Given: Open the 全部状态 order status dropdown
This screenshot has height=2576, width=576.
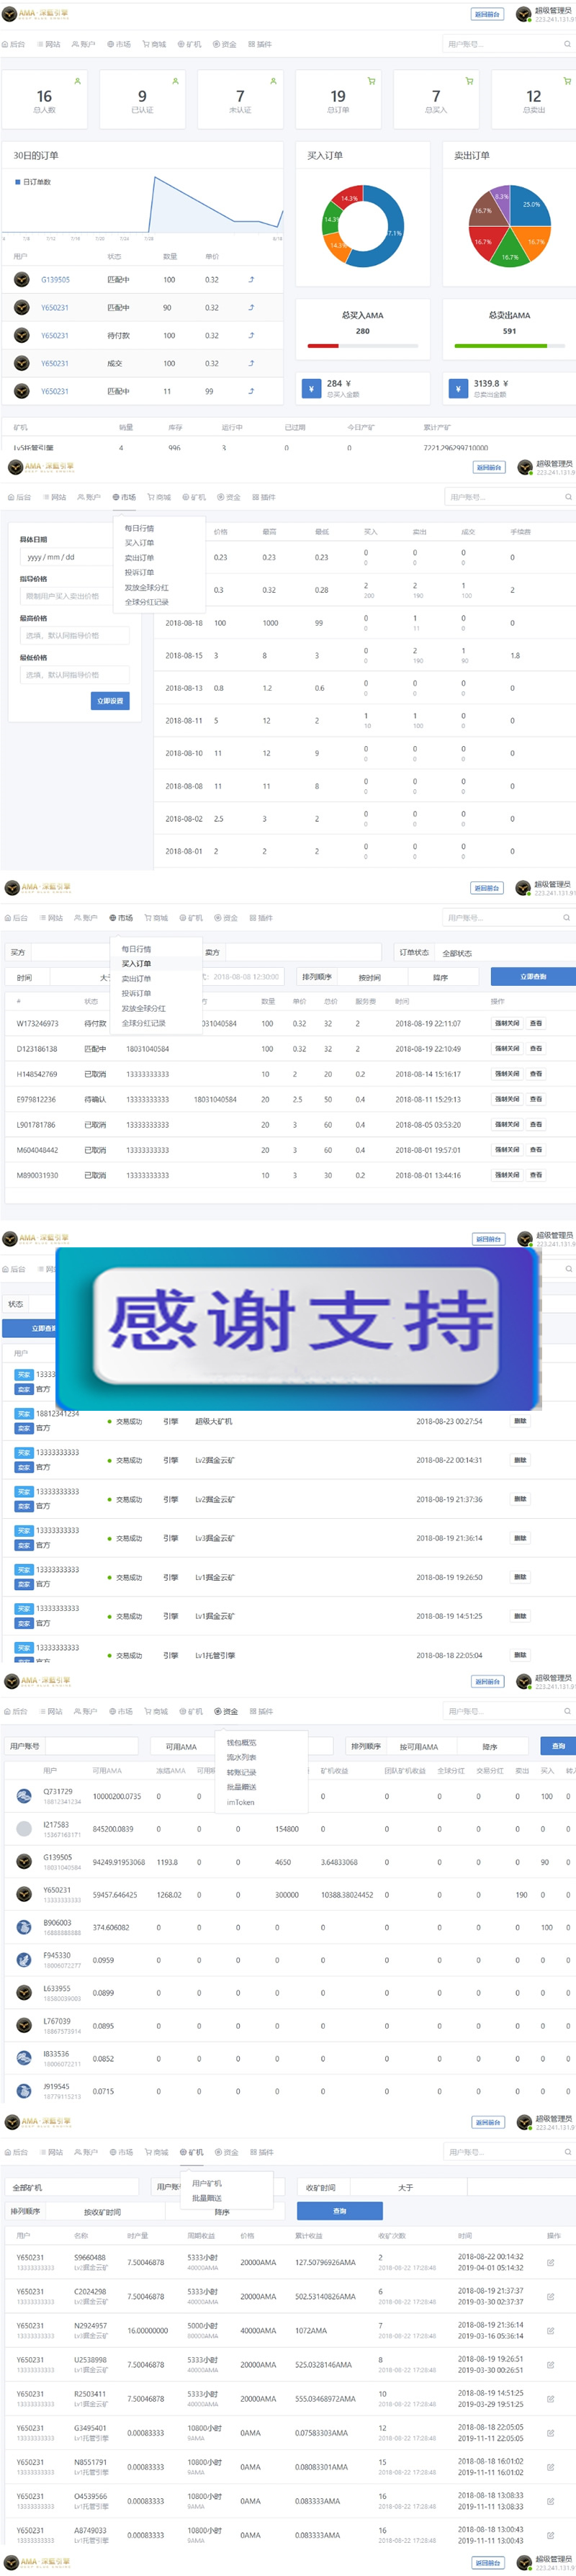Looking at the screenshot, I should pyautogui.click(x=506, y=953).
